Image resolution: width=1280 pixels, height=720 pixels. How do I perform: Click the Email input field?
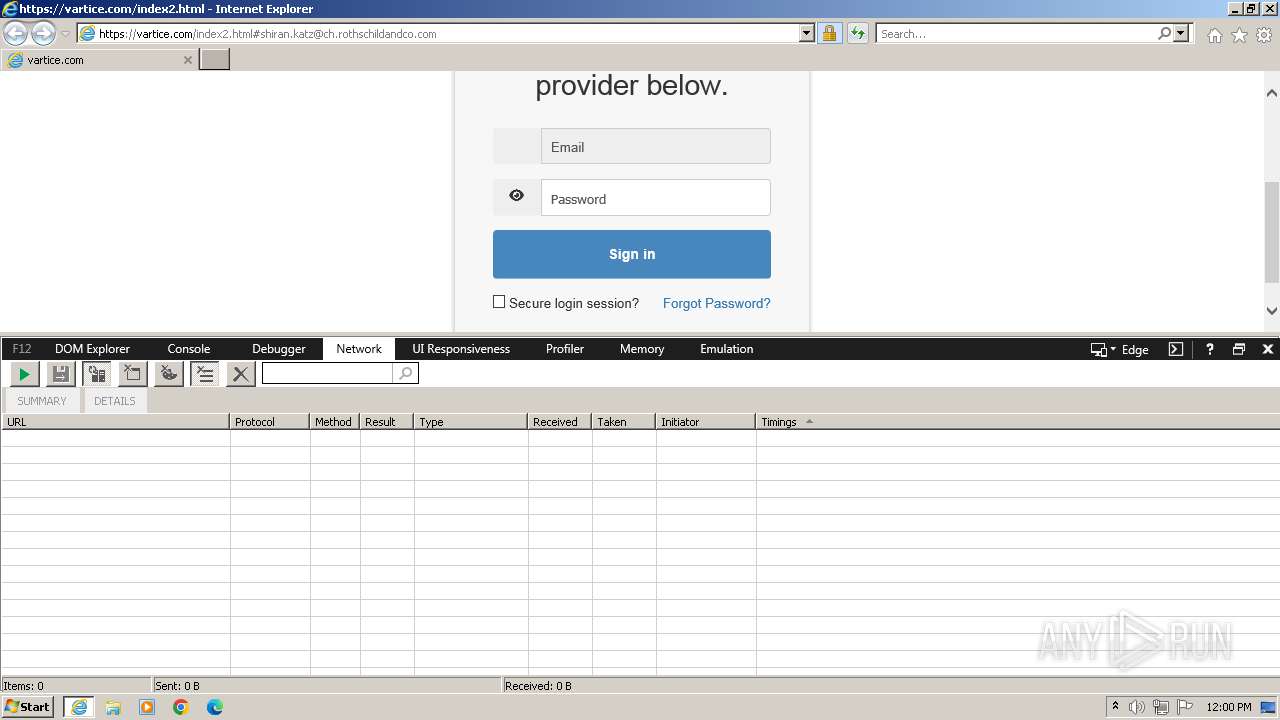pos(656,147)
